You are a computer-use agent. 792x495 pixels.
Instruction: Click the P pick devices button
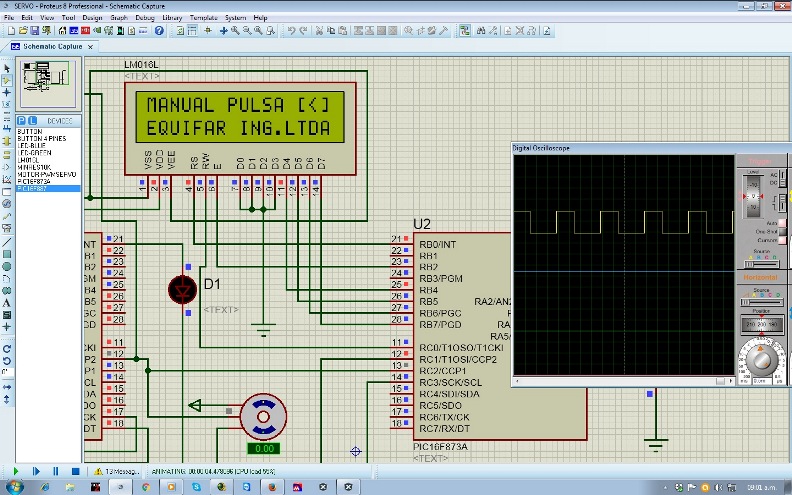click(22, 121)
